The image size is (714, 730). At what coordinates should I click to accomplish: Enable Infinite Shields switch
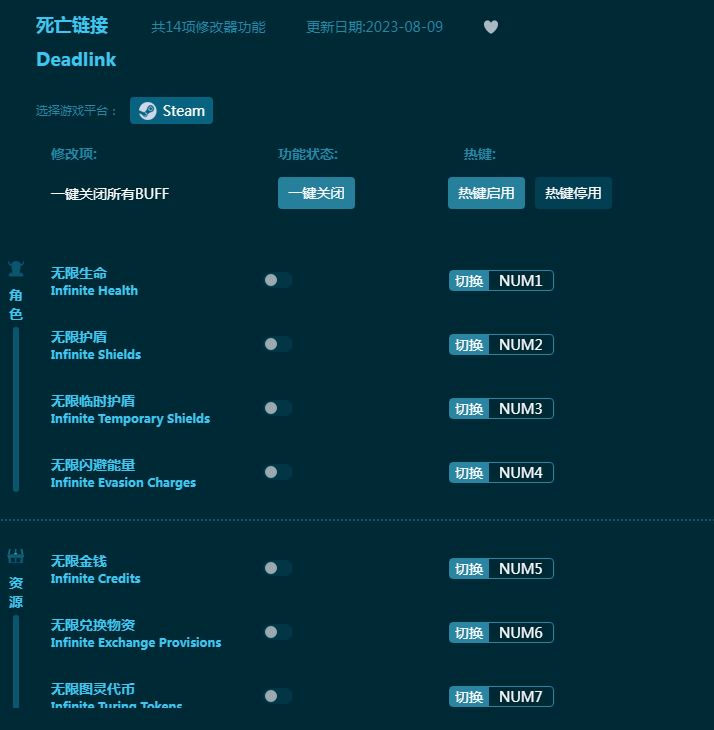[x=277, y=344]
